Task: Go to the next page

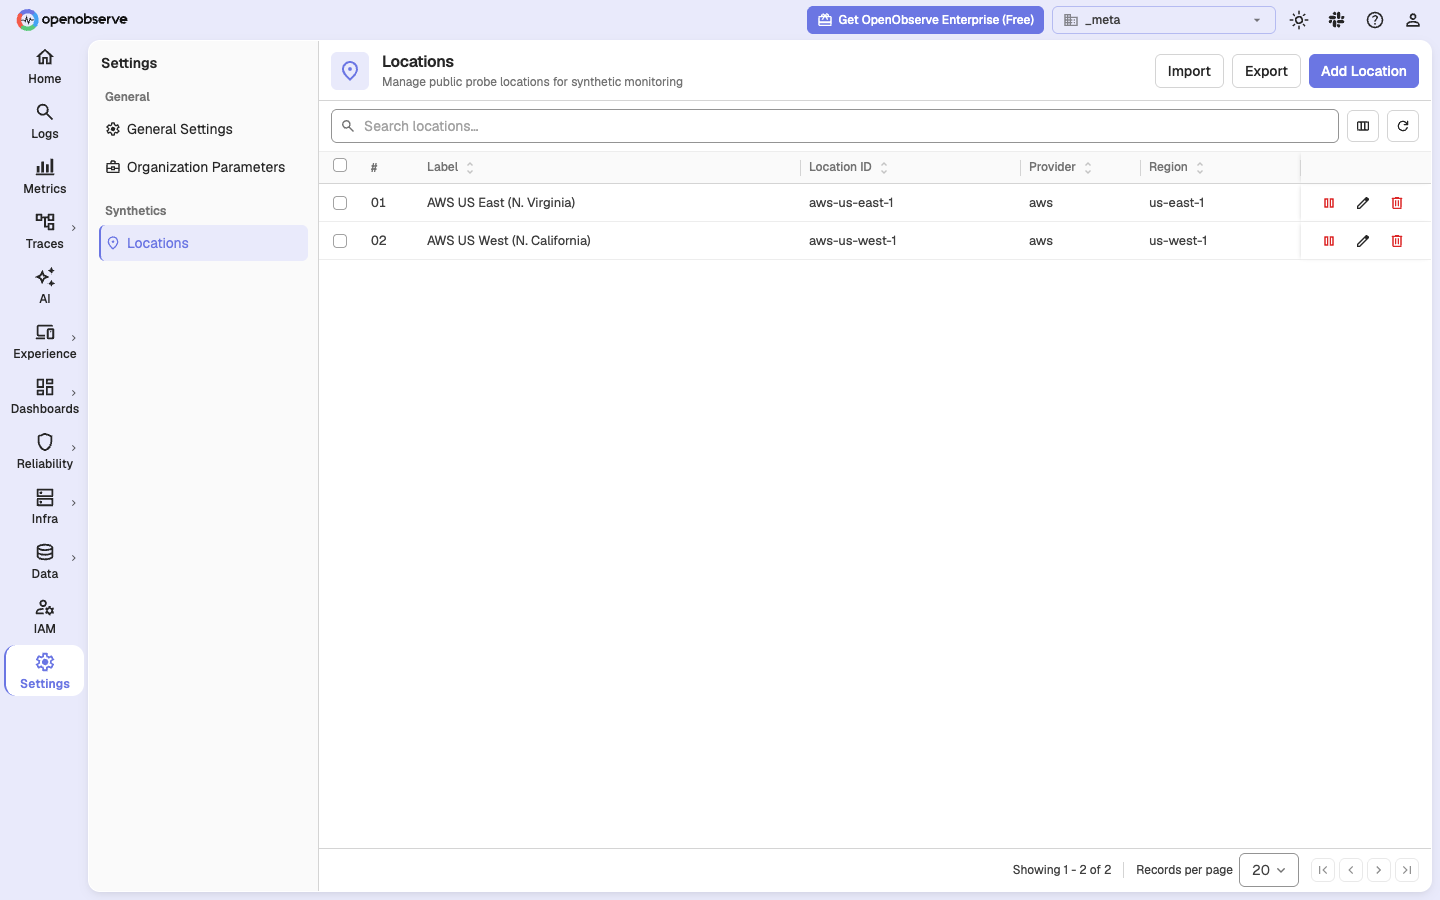Action: click(x=1379, y=870)
